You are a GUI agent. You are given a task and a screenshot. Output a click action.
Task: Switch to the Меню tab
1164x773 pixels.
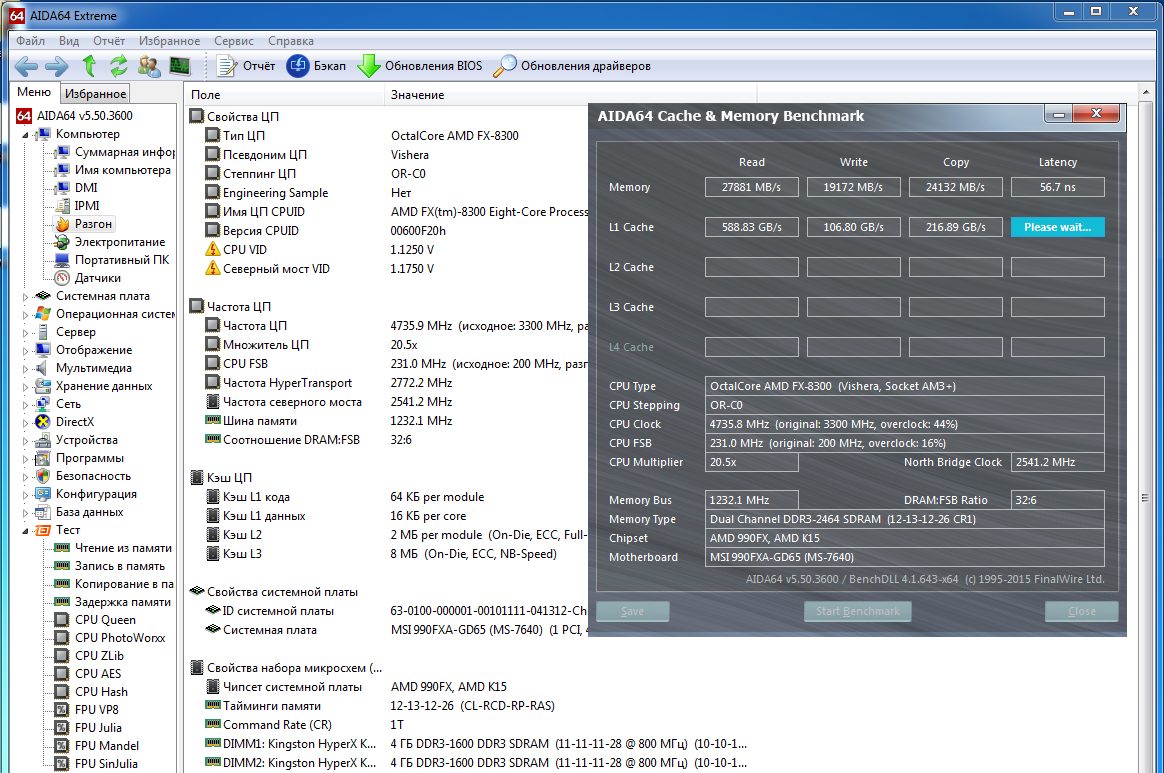(x=34, y=92)
